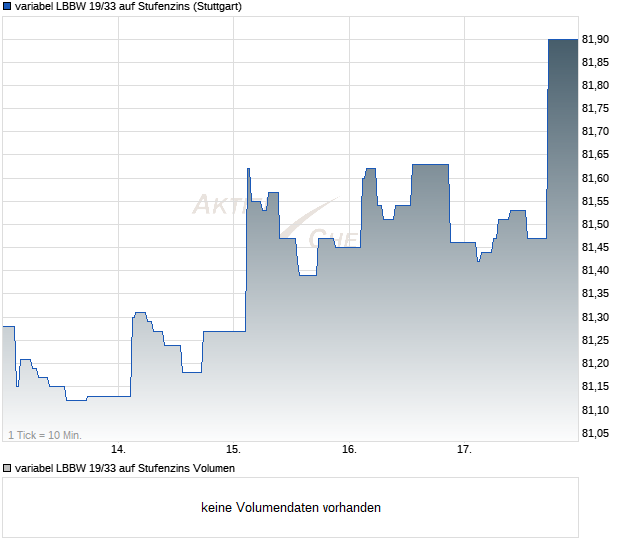Click the y-axis value '81,60'

click(595, 178)
